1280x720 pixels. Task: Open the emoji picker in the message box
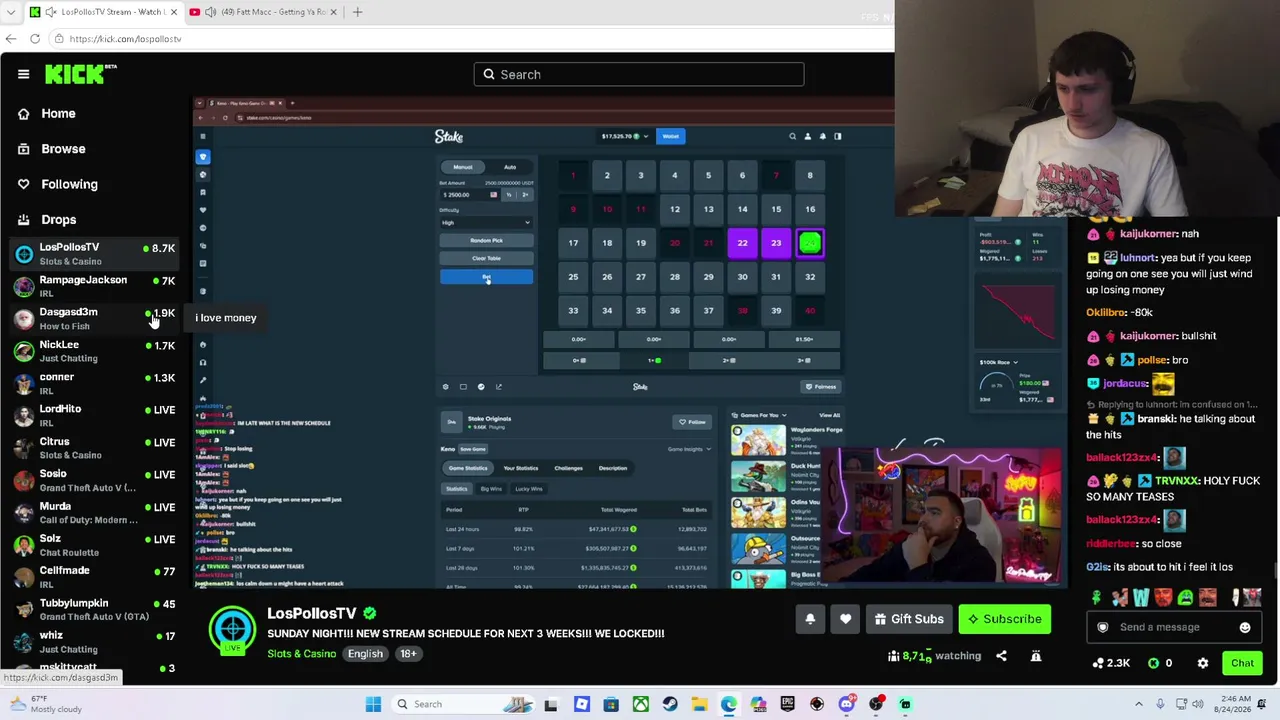coord(1245,627)
